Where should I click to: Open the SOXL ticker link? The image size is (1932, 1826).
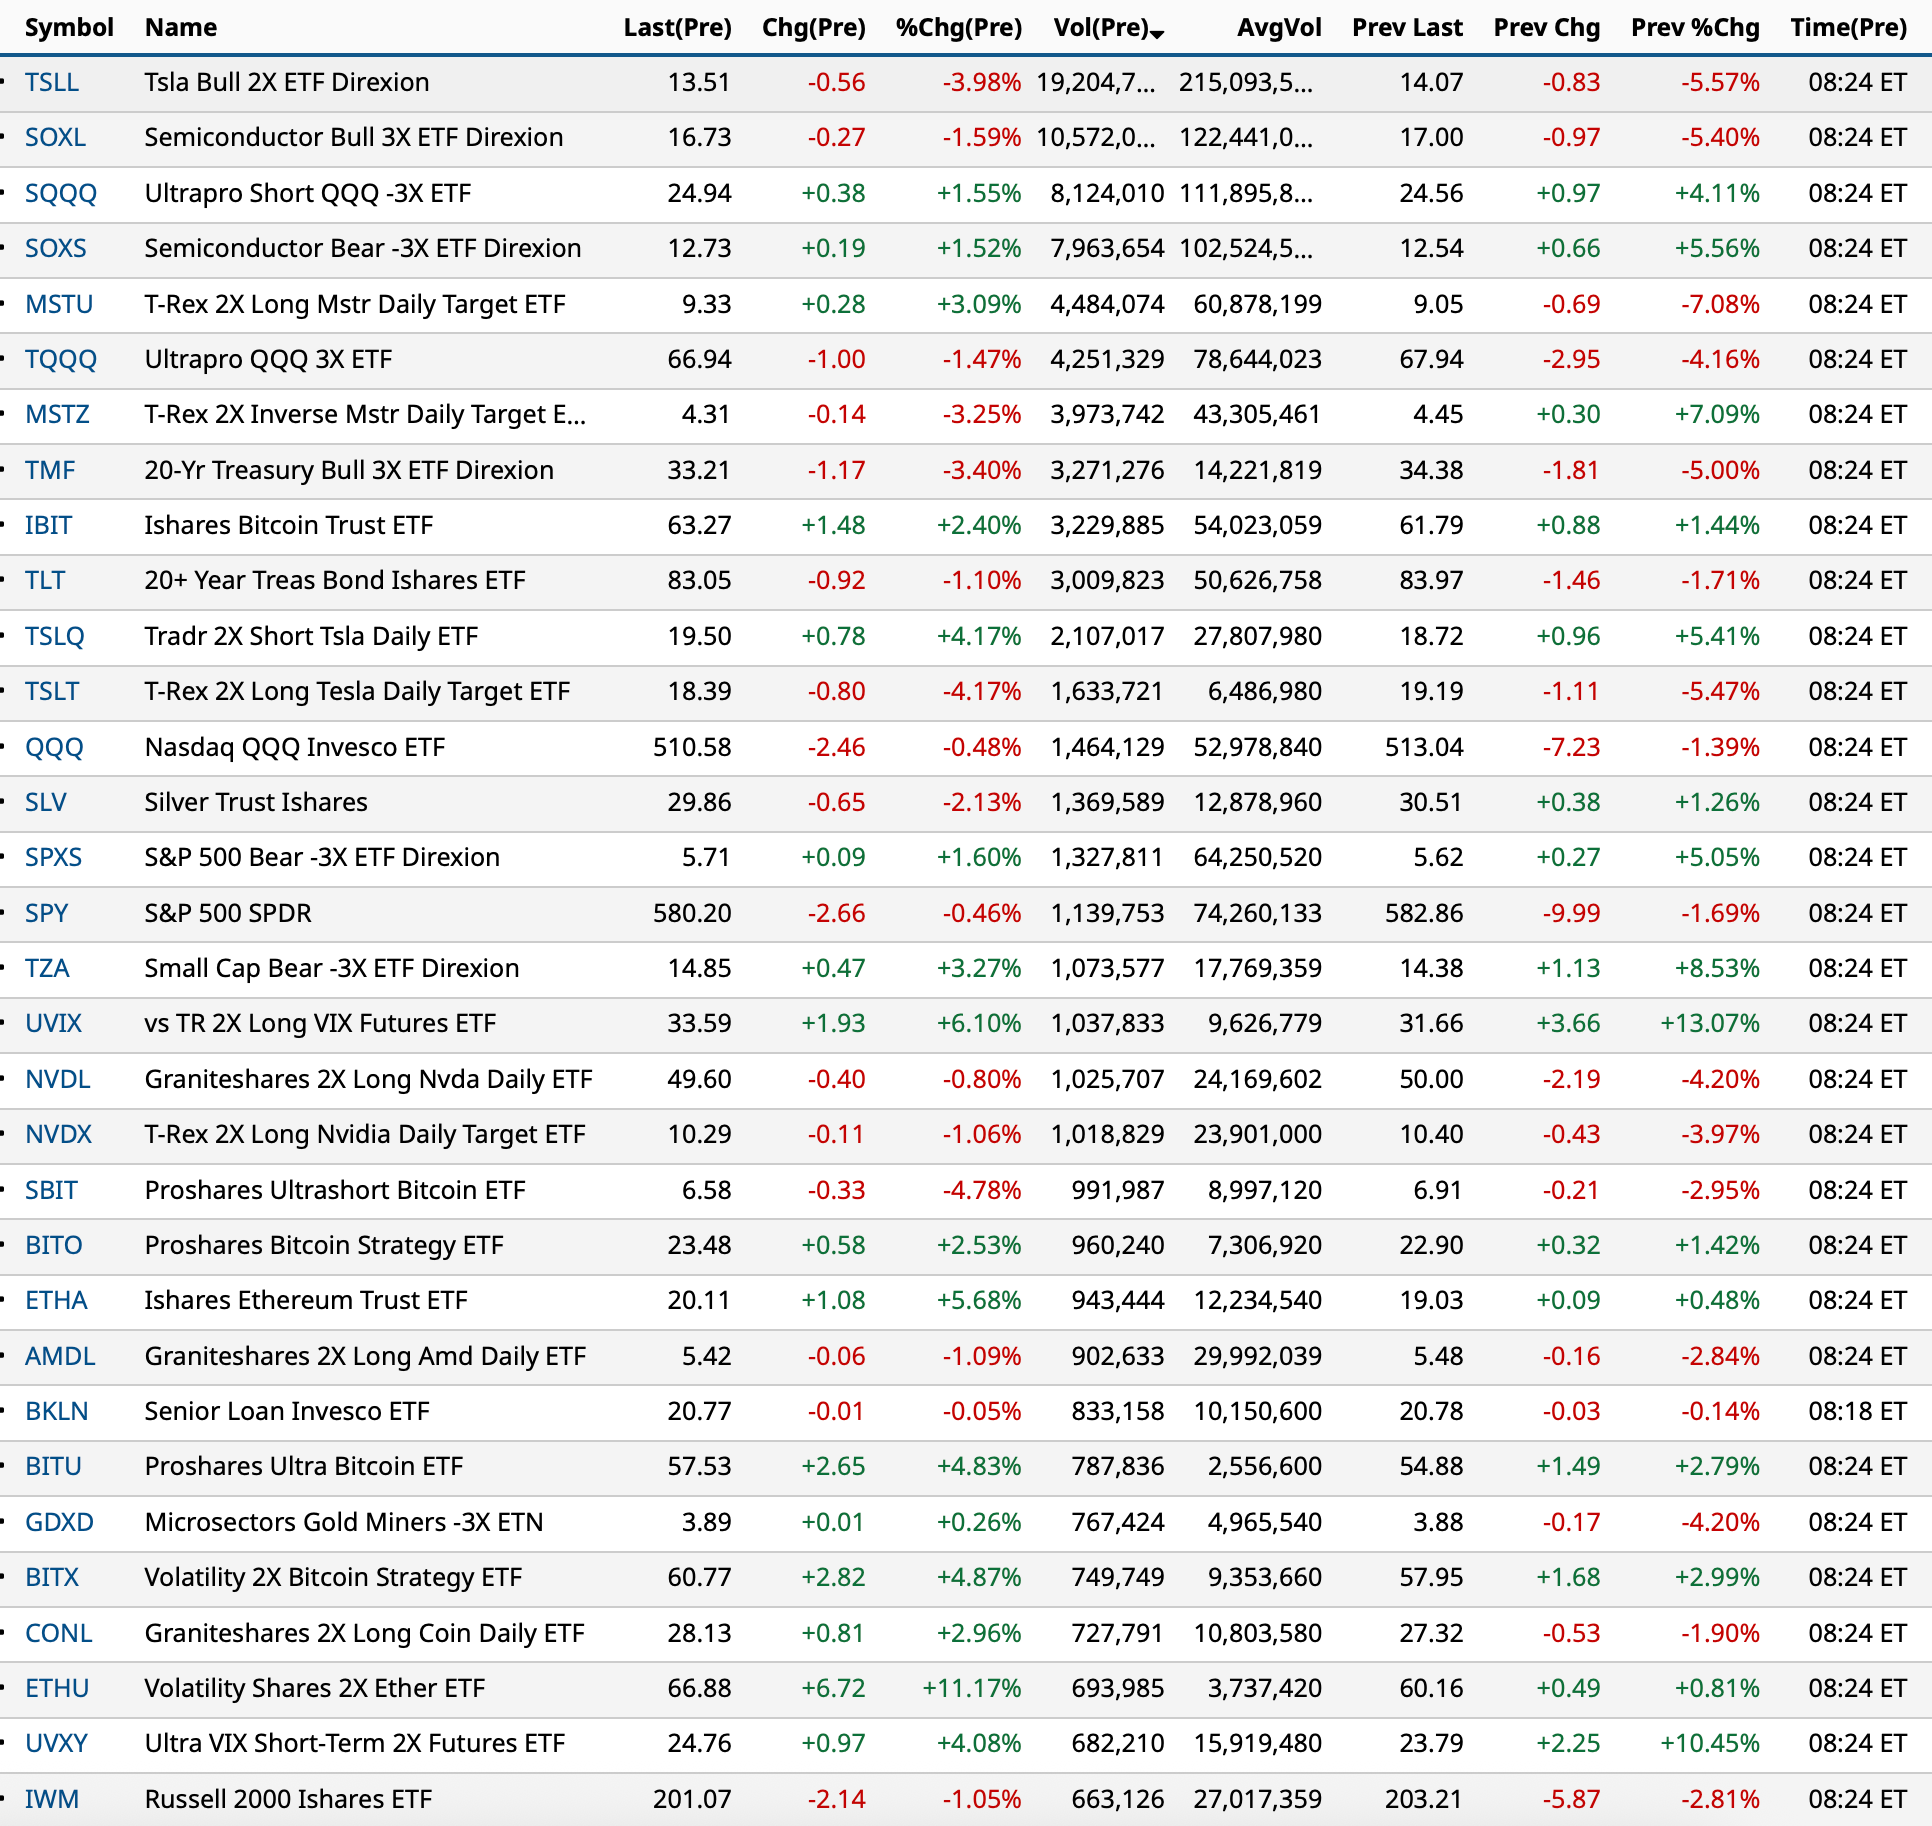[x=55, y=137]
